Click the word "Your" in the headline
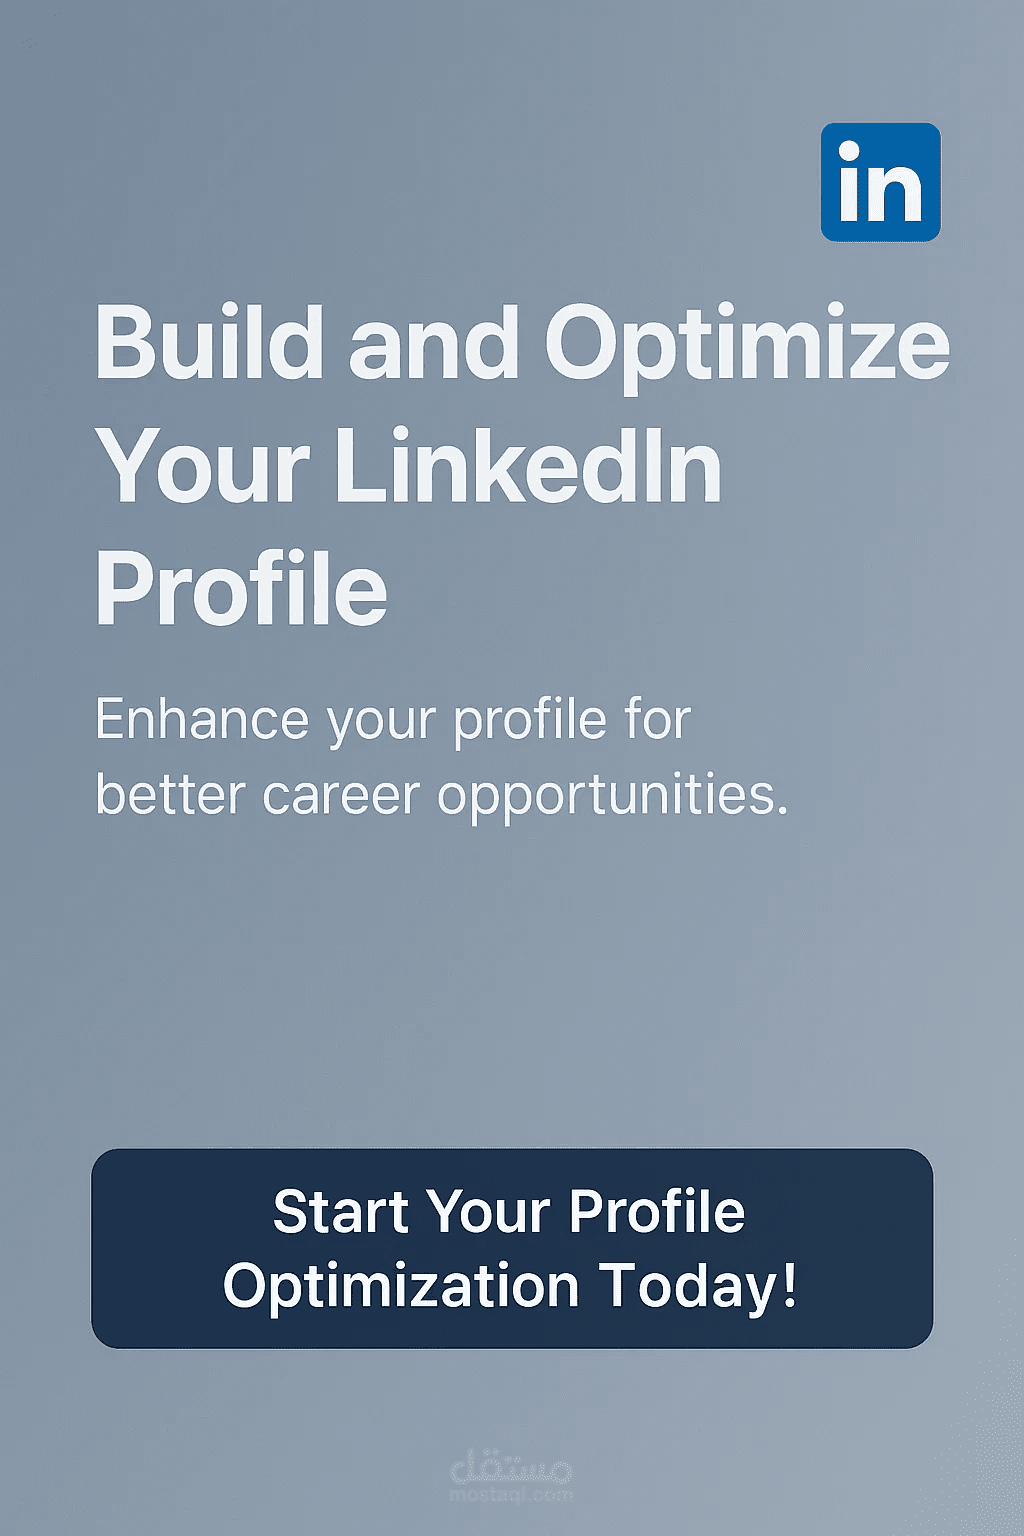The image size is (1024, 1536). tap(202, 466)
